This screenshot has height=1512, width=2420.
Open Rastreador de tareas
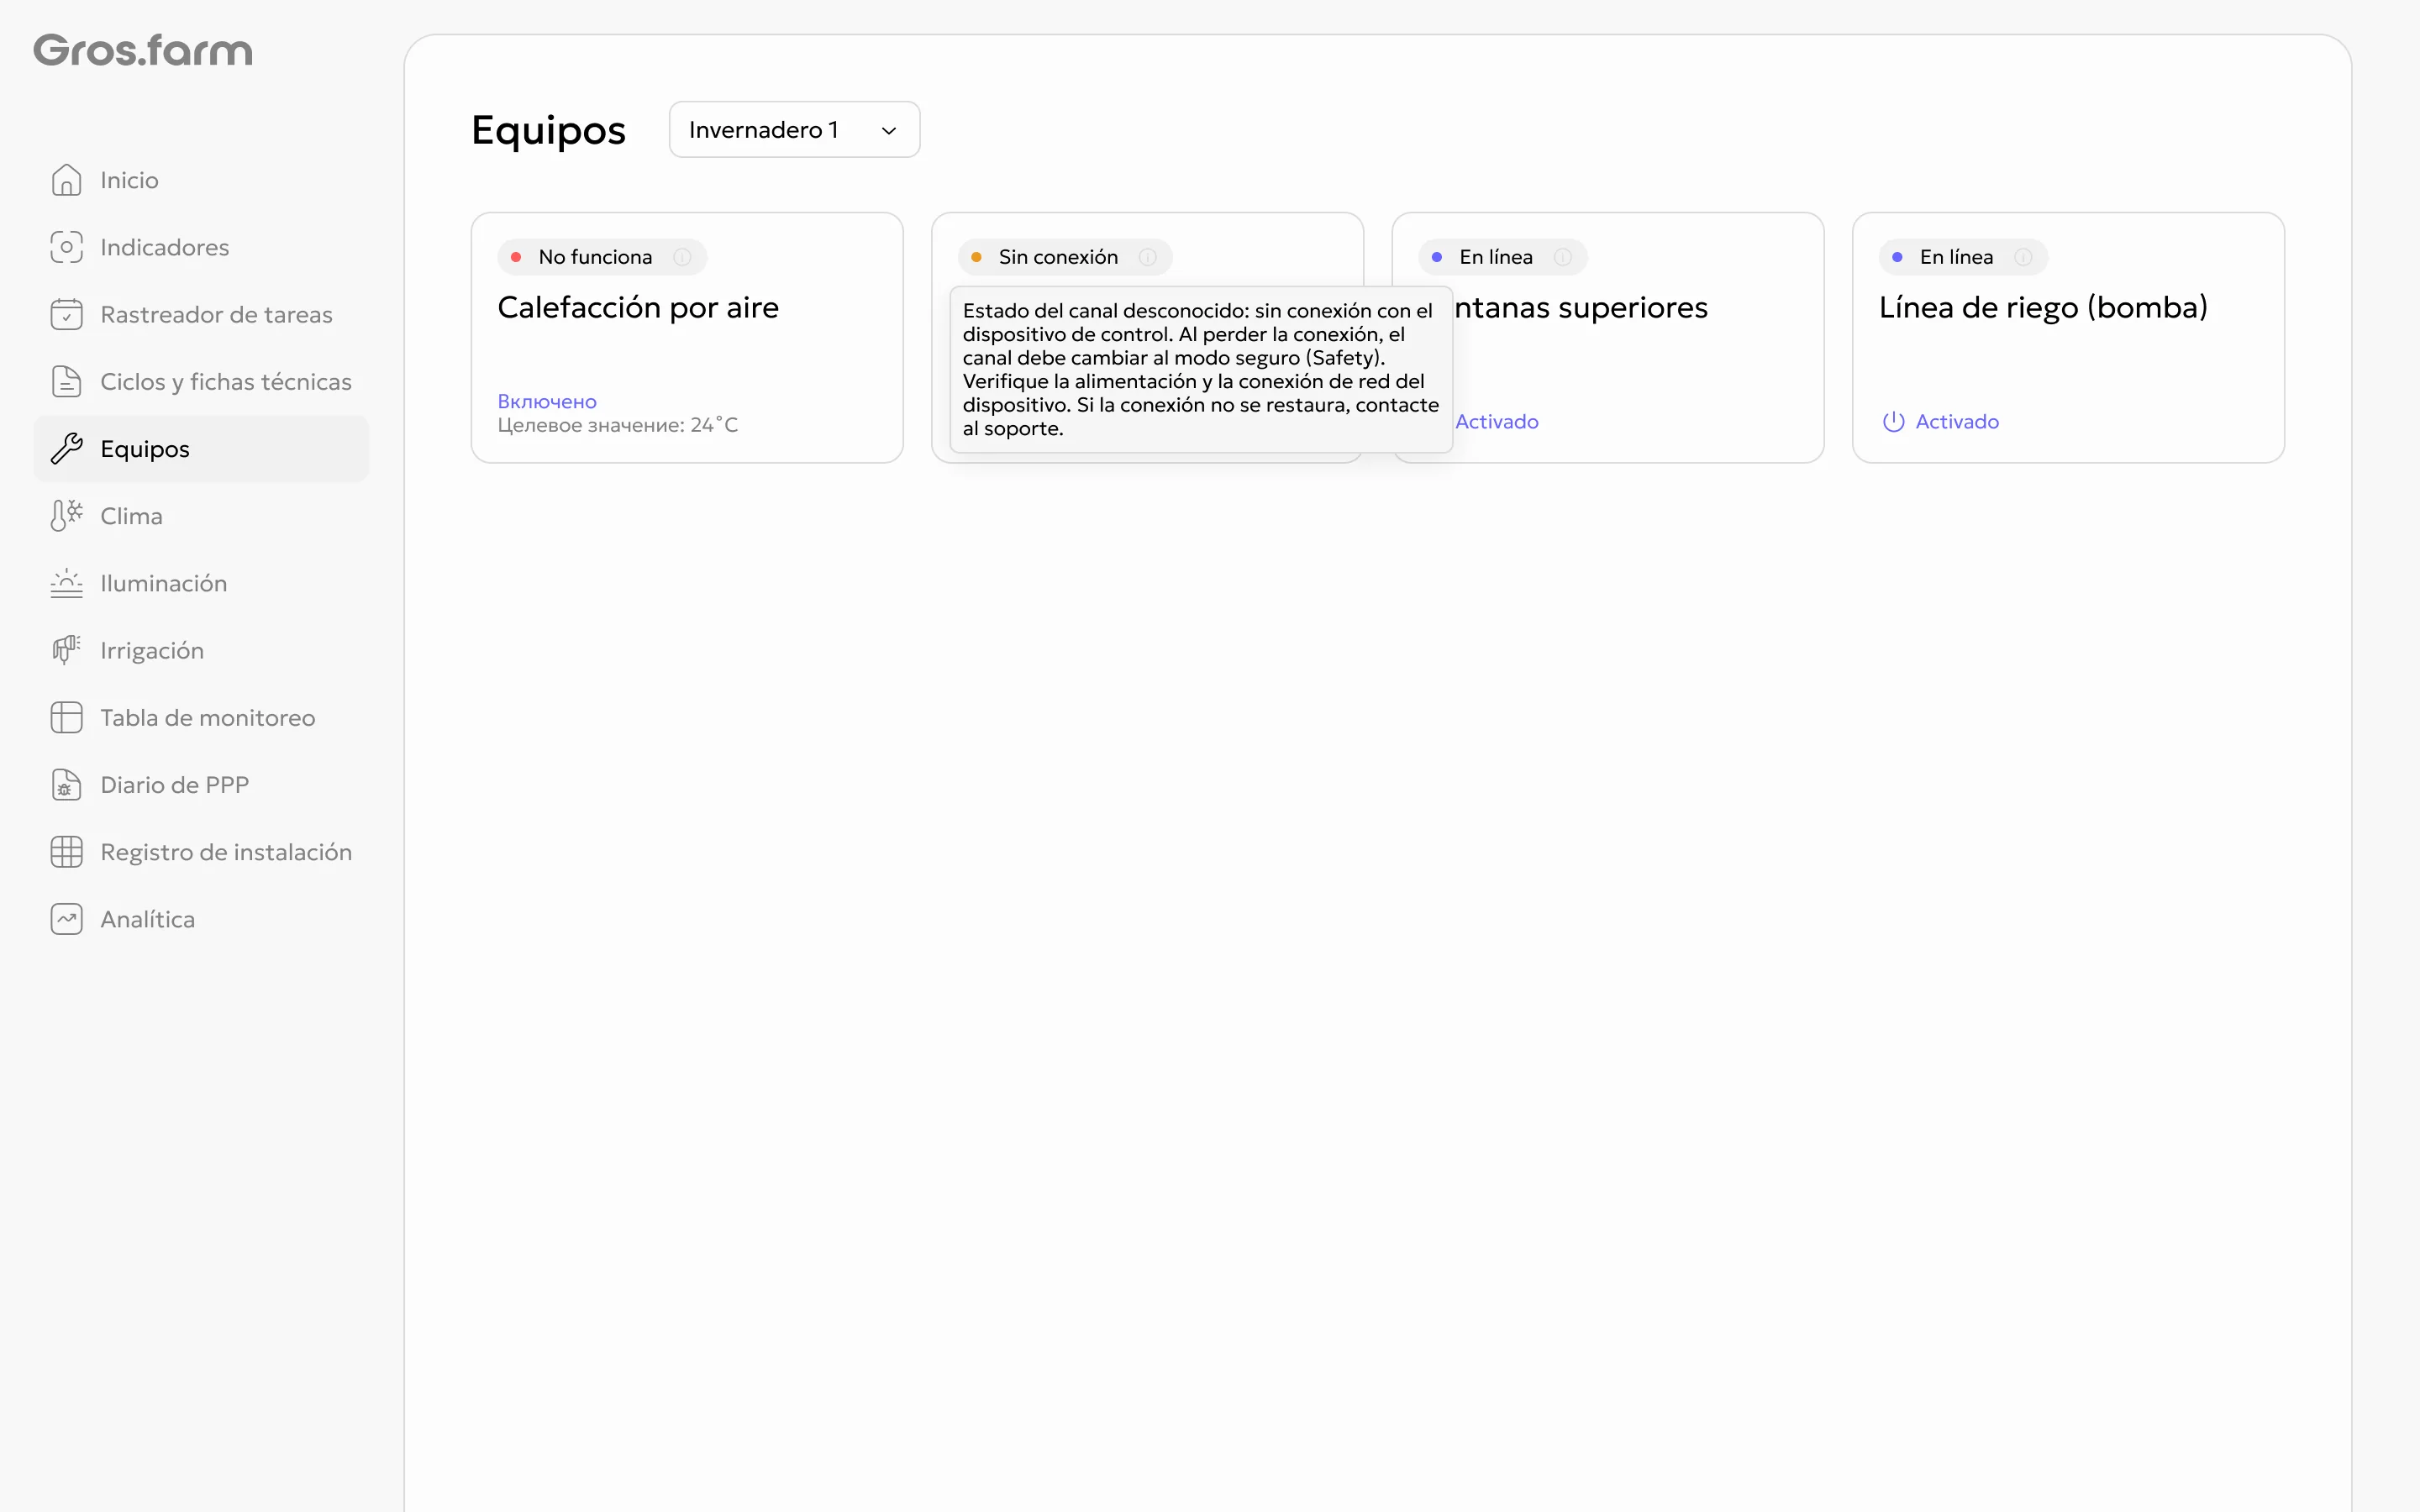click(x=201, y=314)
